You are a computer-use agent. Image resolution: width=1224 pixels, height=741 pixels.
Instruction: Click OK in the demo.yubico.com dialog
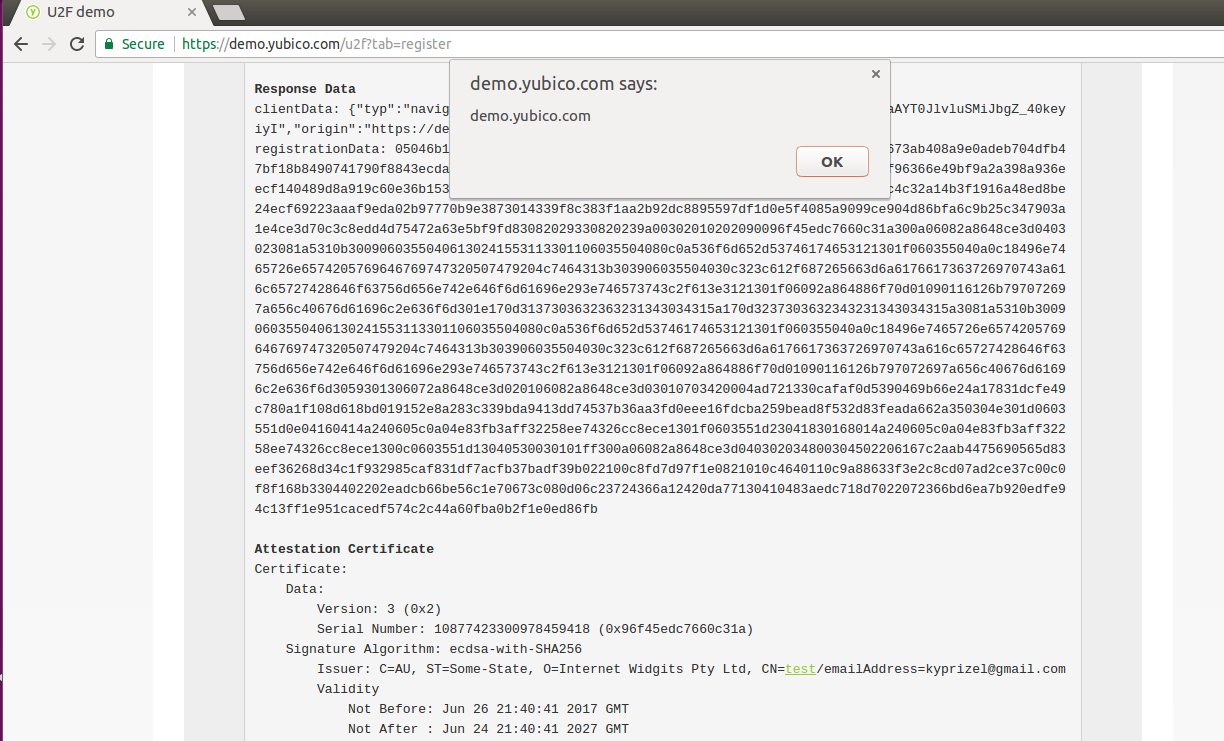coord(832,161)
